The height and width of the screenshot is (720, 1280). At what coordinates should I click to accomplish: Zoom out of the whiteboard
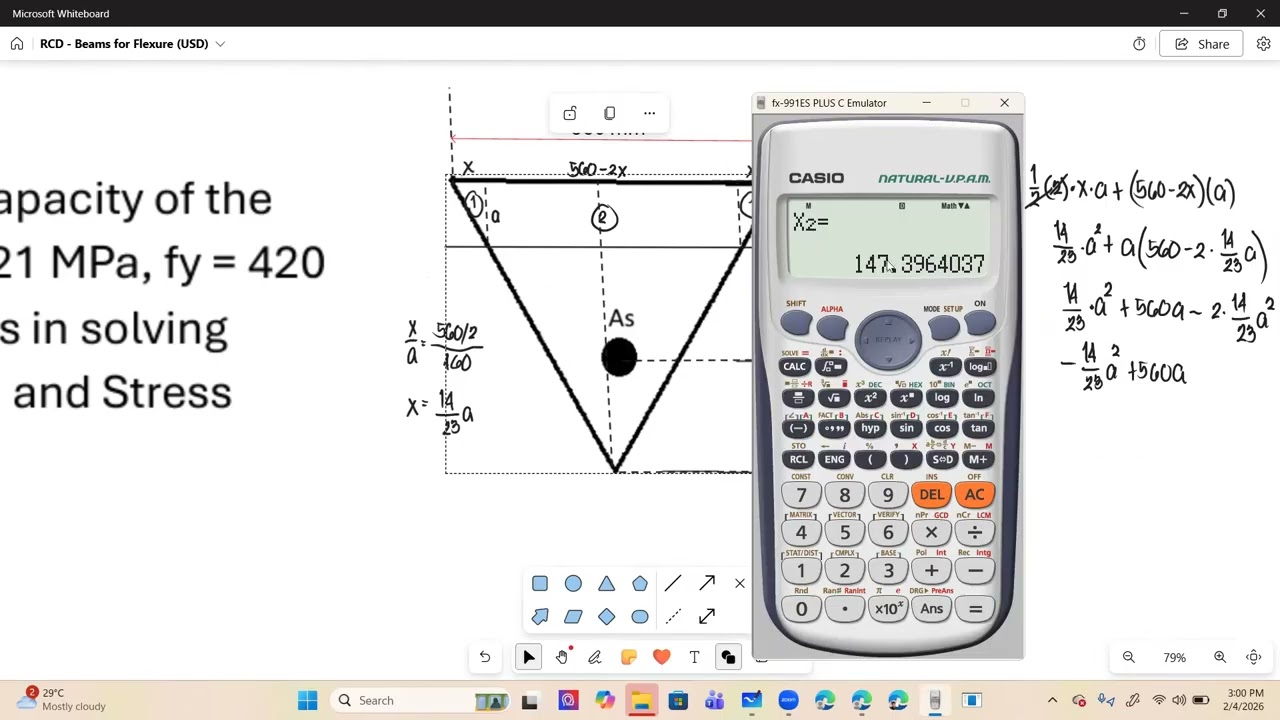(1129, 657)
